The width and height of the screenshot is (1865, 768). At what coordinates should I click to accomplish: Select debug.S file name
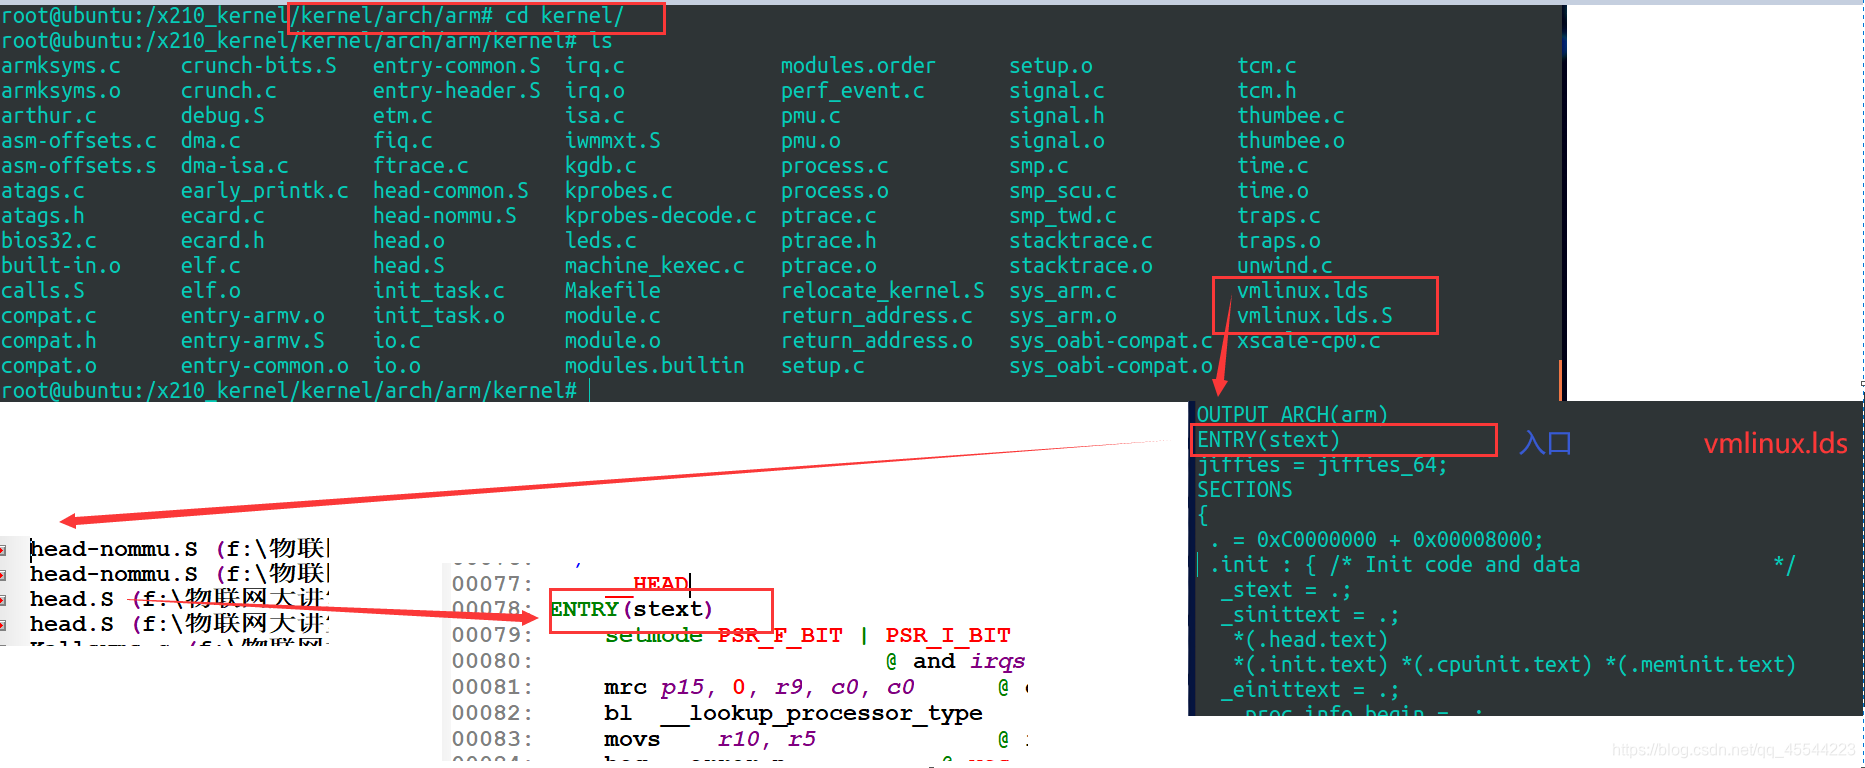point(223,116)
